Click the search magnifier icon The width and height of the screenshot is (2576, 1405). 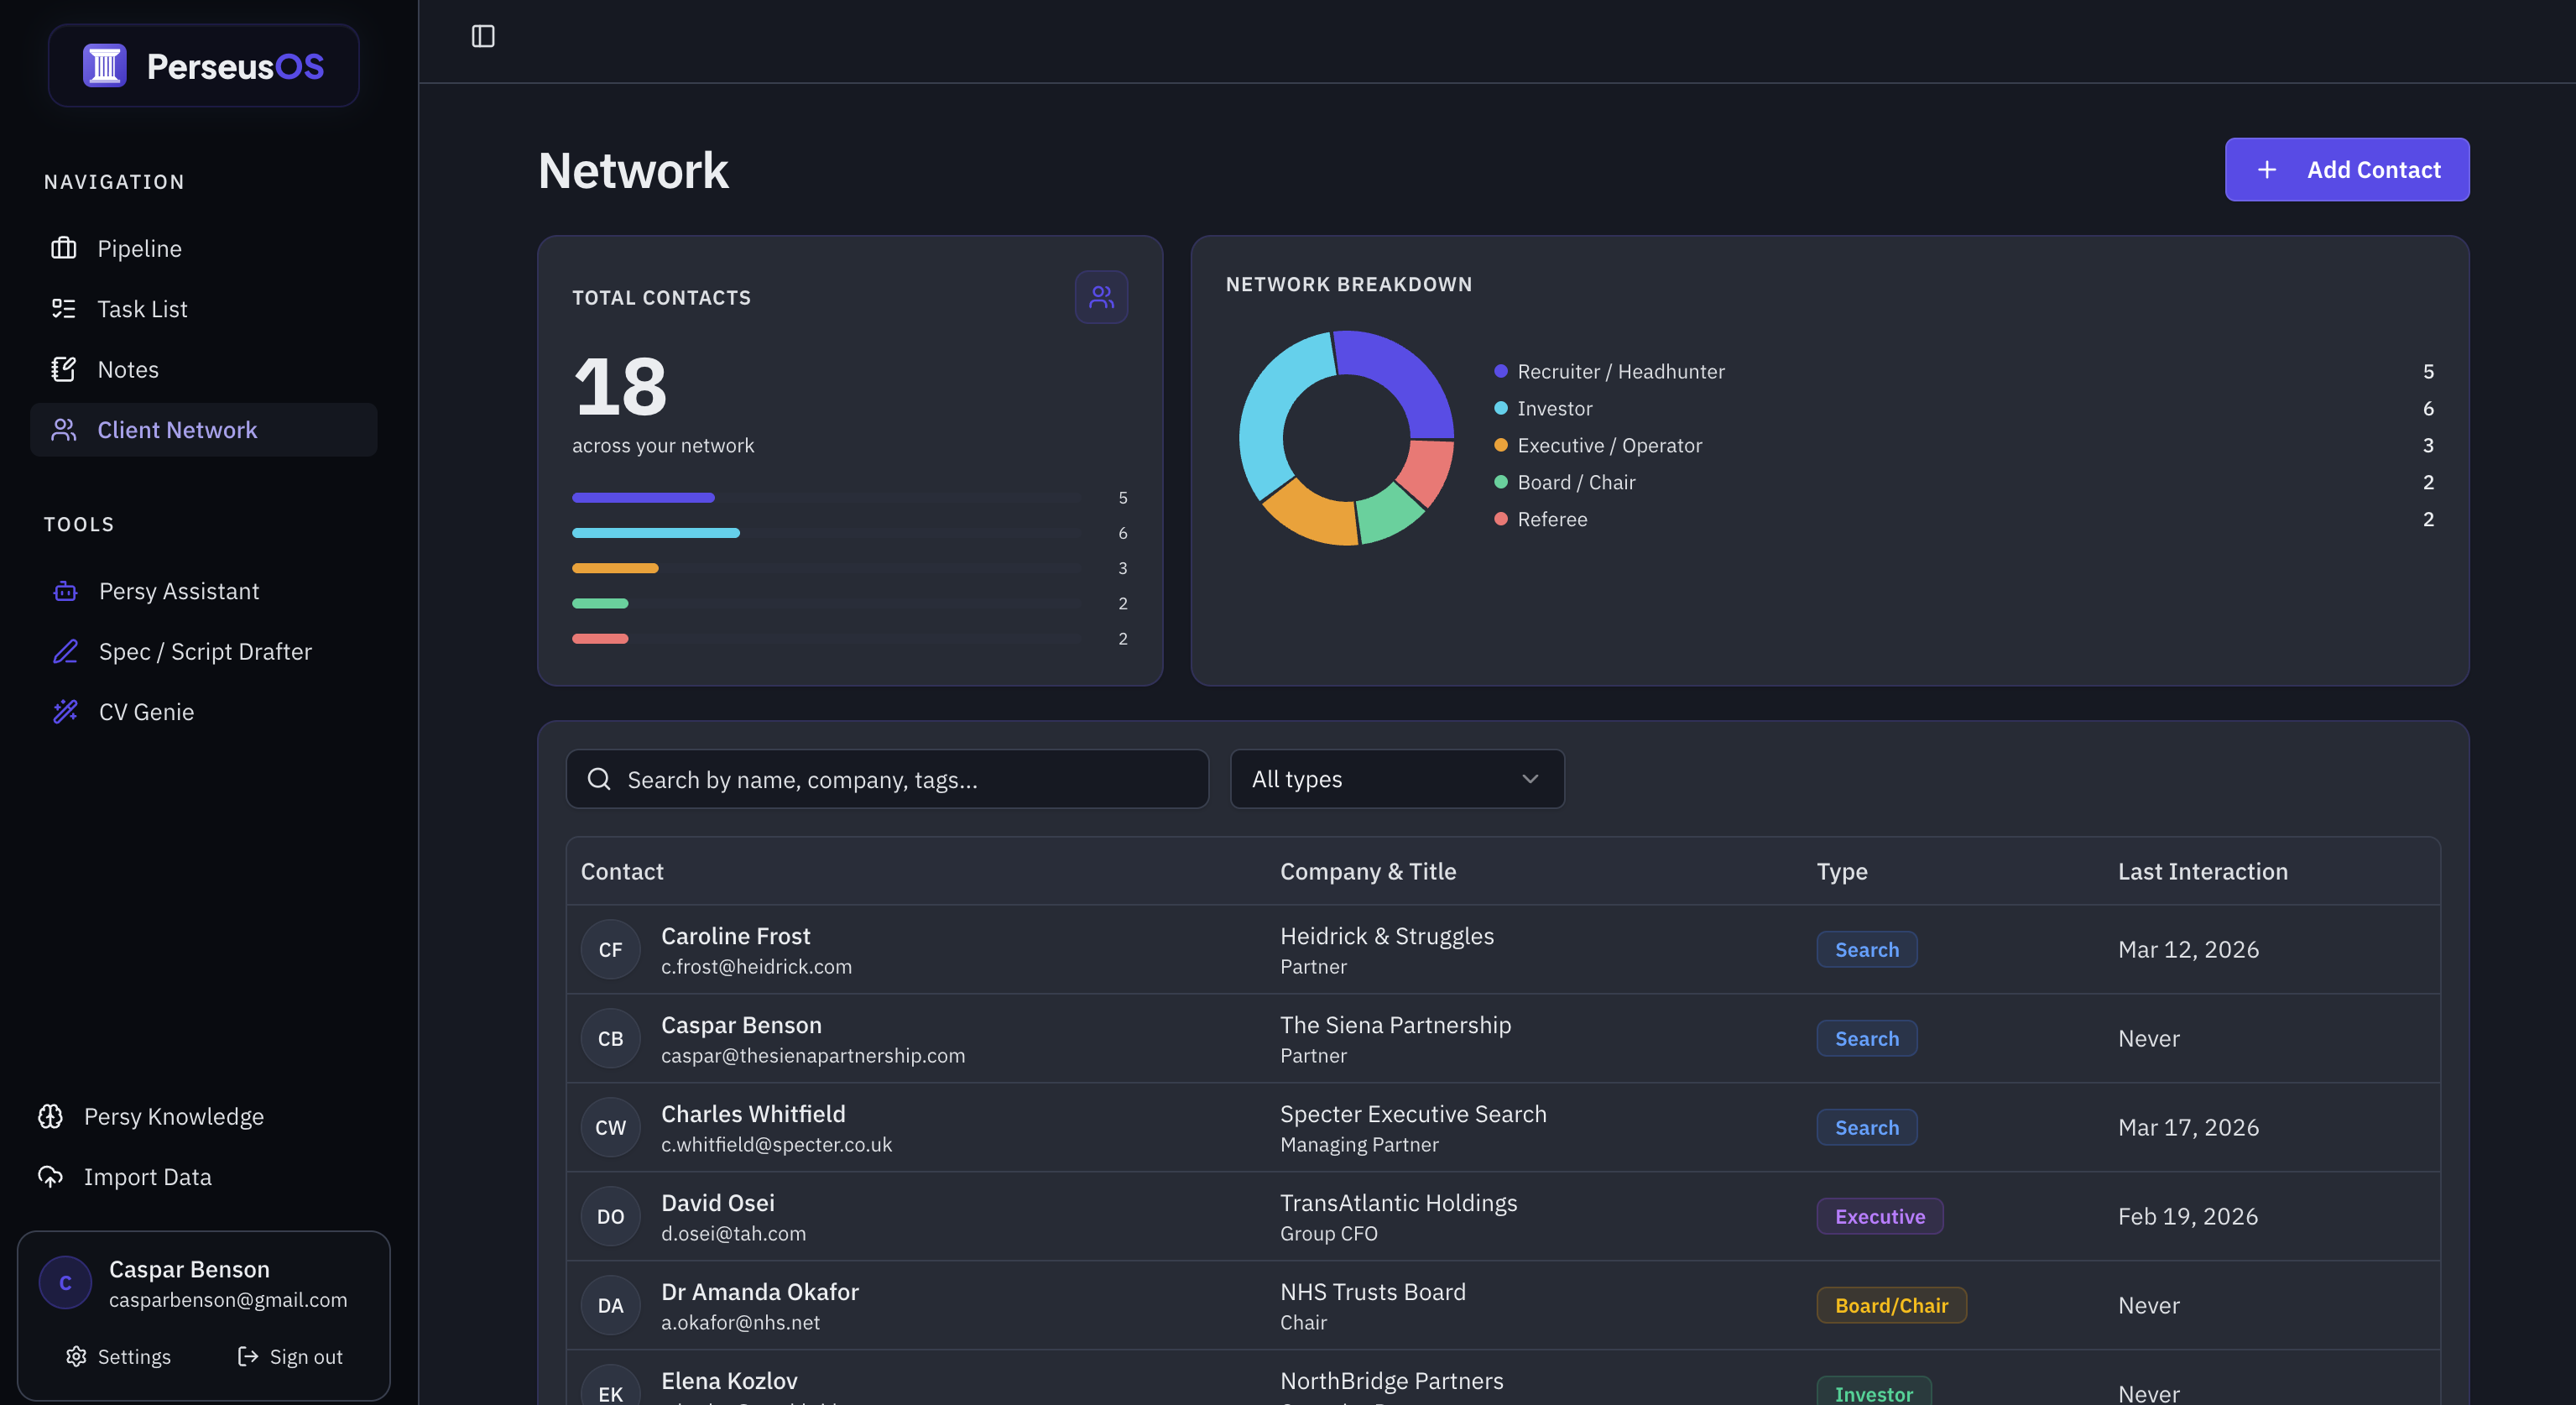click(x=599, y=779)
